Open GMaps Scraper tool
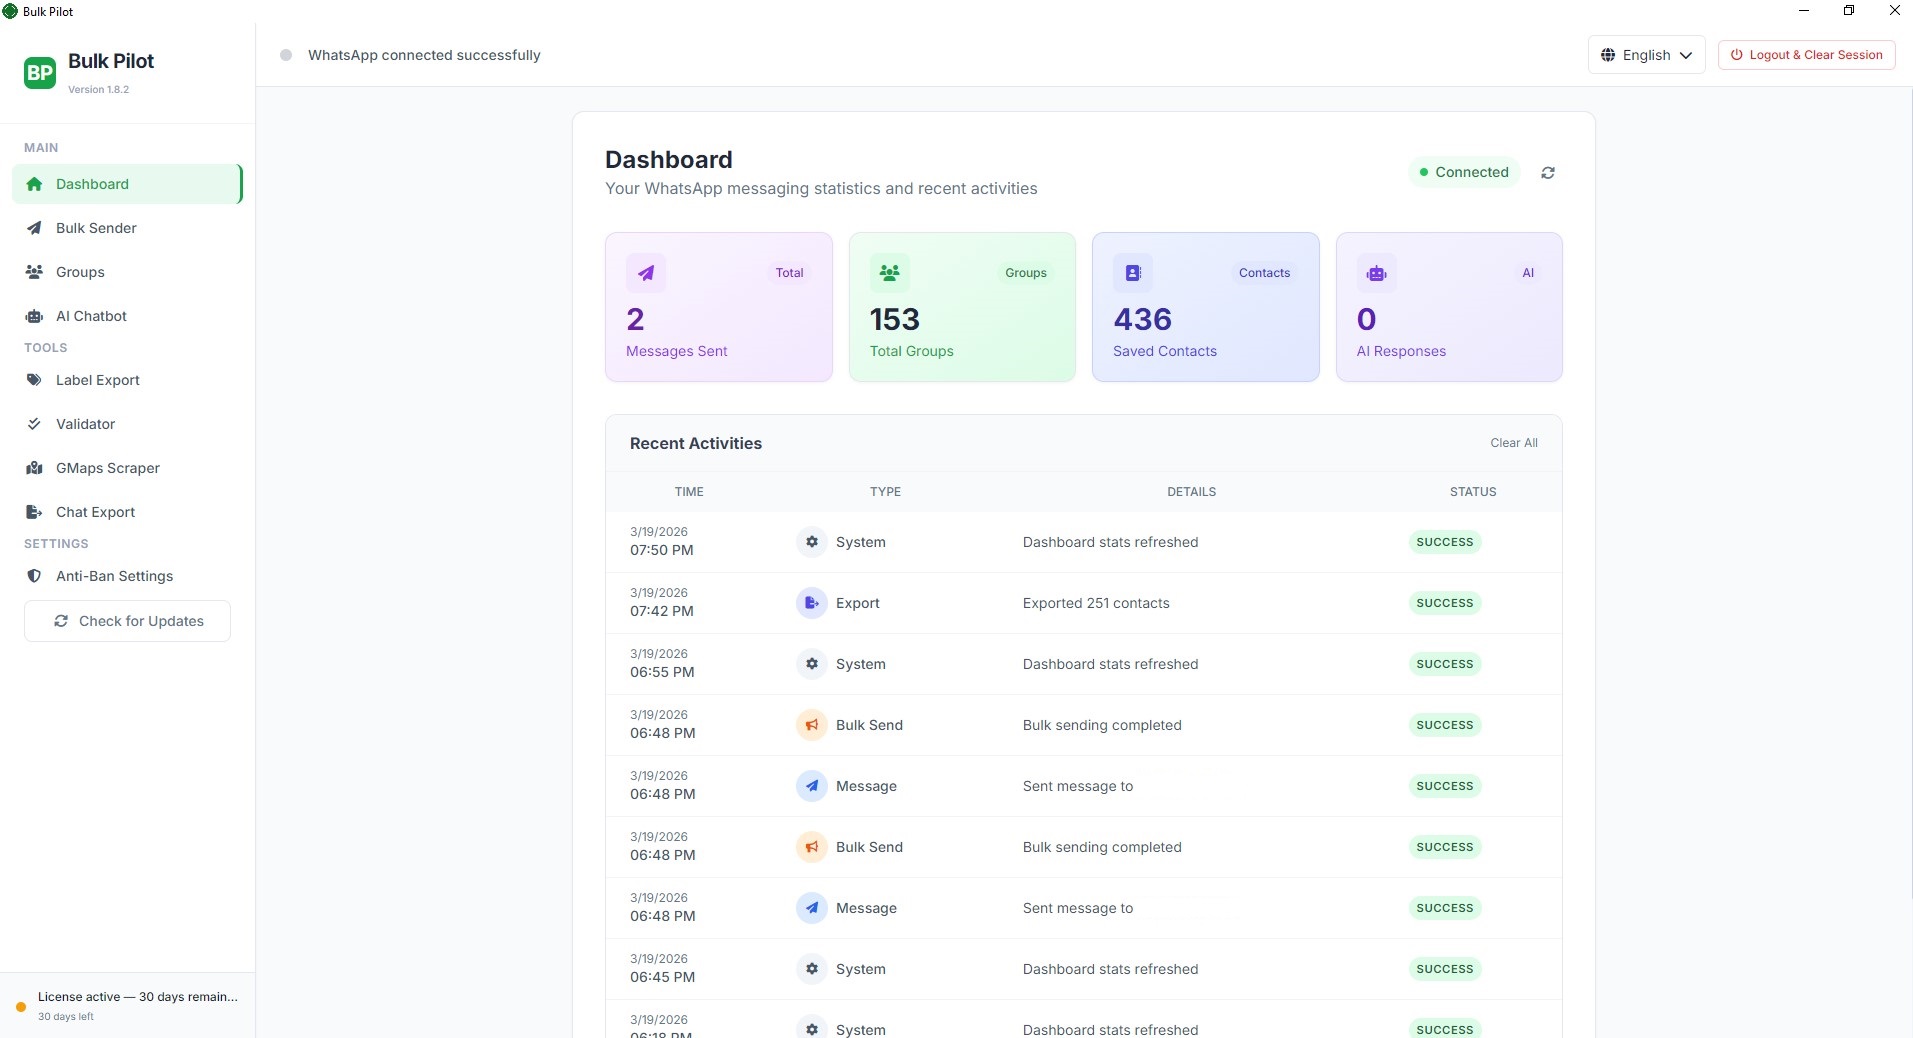Image resolution: width=1913 pixels, height=1038 pixels. [107, 468]
